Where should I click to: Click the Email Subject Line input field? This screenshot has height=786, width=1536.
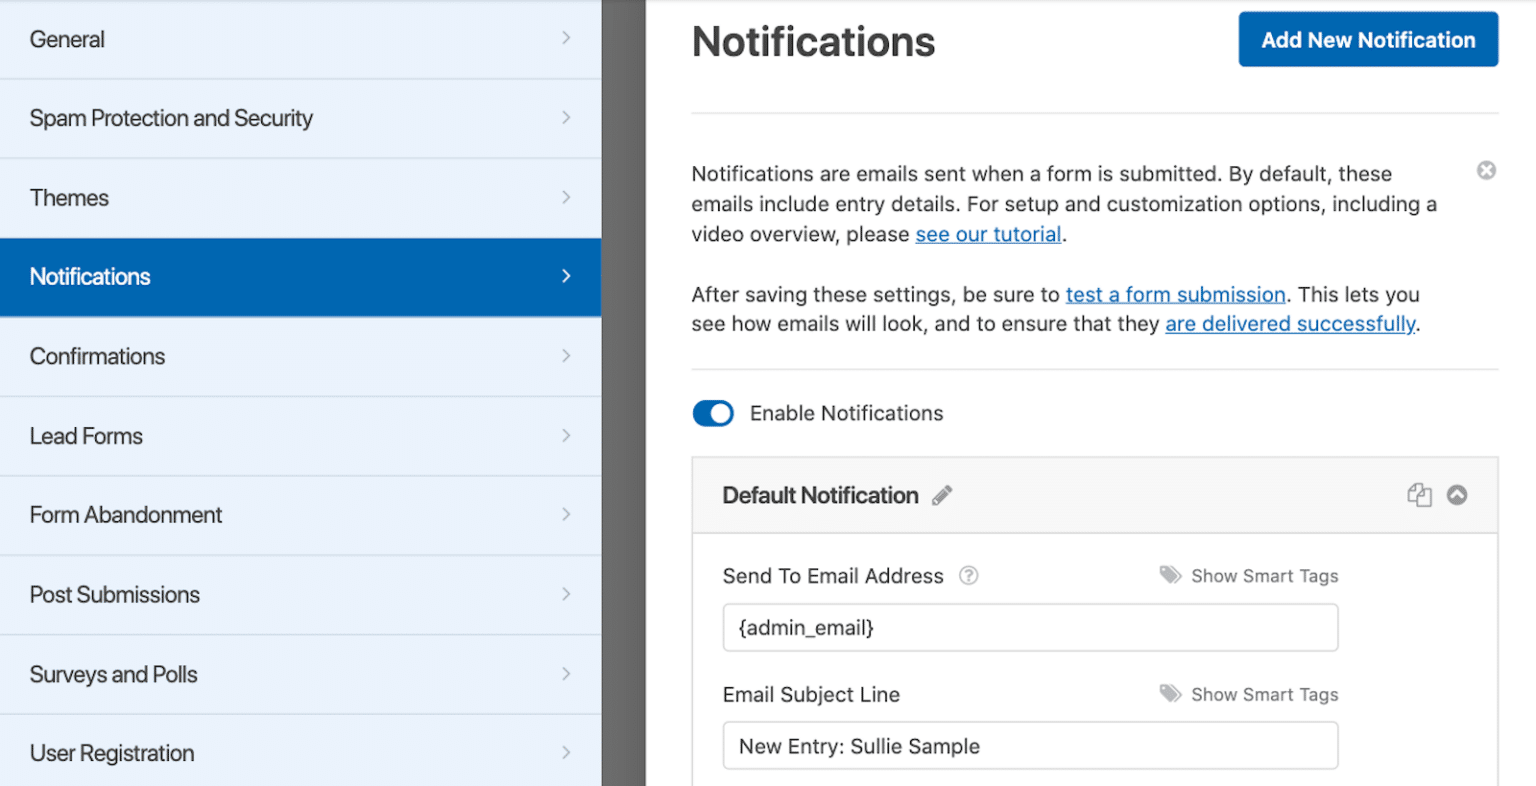(x=1030, y=745)
